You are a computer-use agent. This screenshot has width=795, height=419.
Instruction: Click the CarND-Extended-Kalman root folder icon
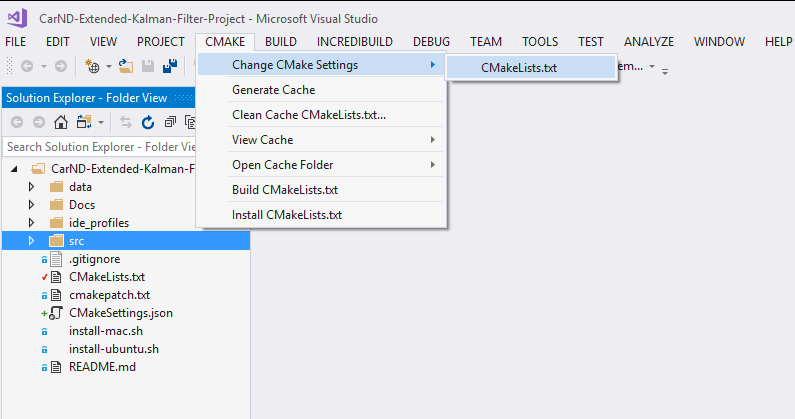pos(38,169)
